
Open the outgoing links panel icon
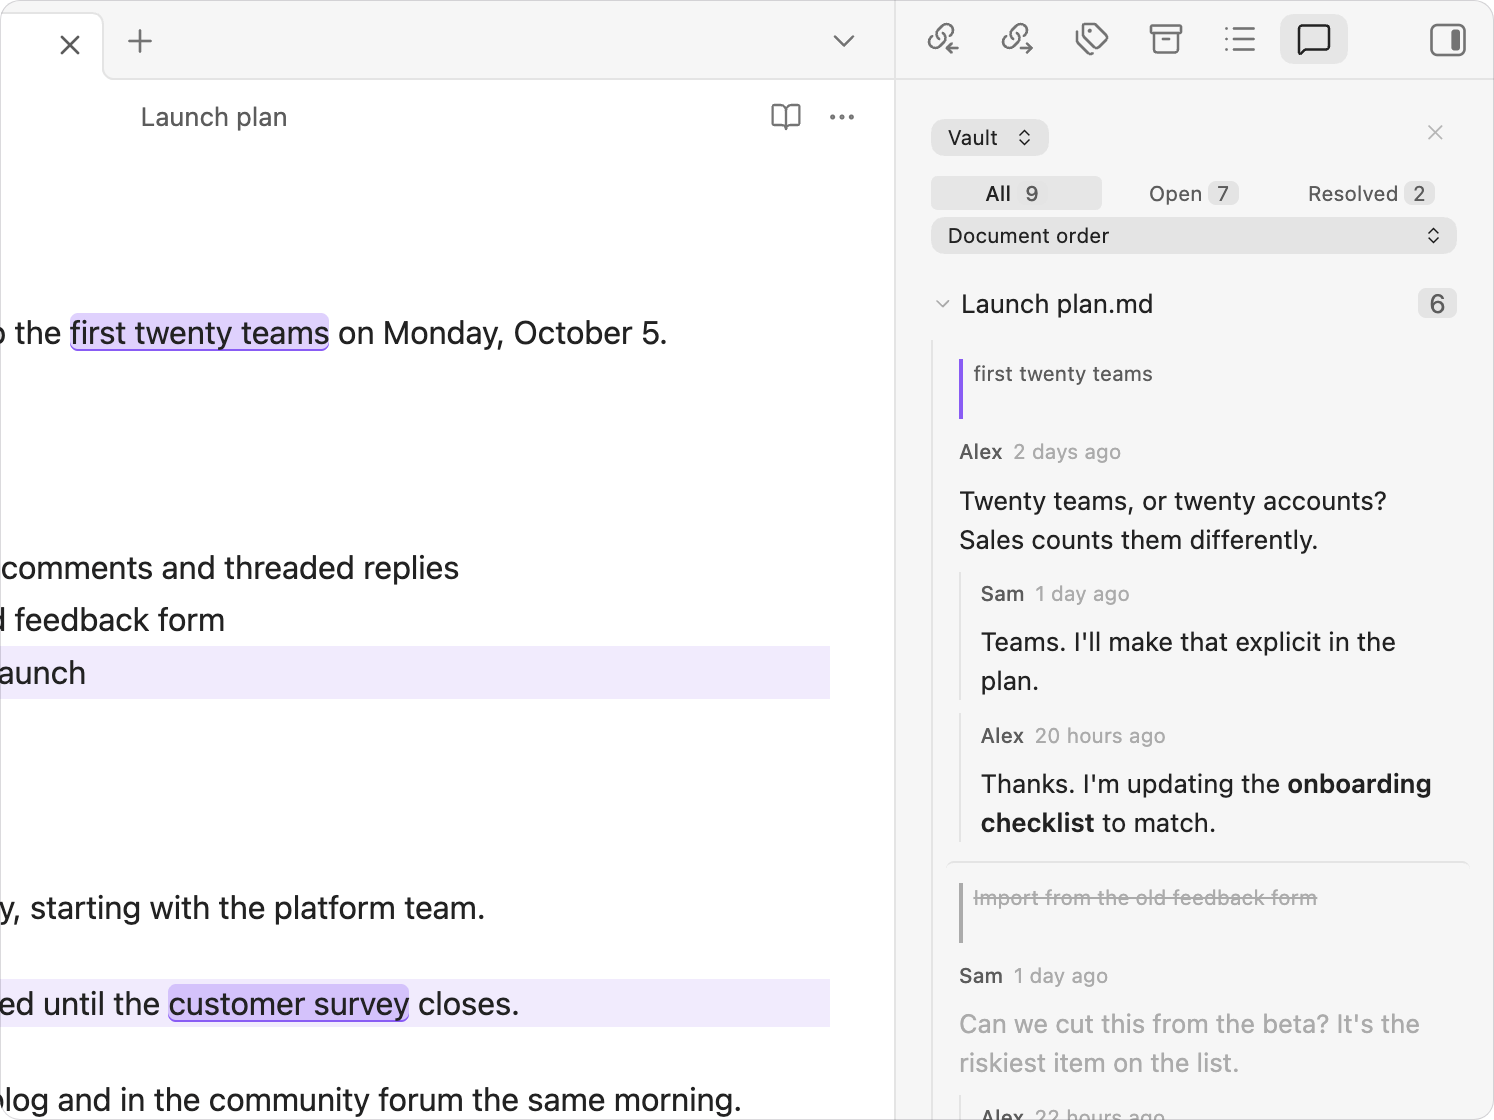(1017, 40)
